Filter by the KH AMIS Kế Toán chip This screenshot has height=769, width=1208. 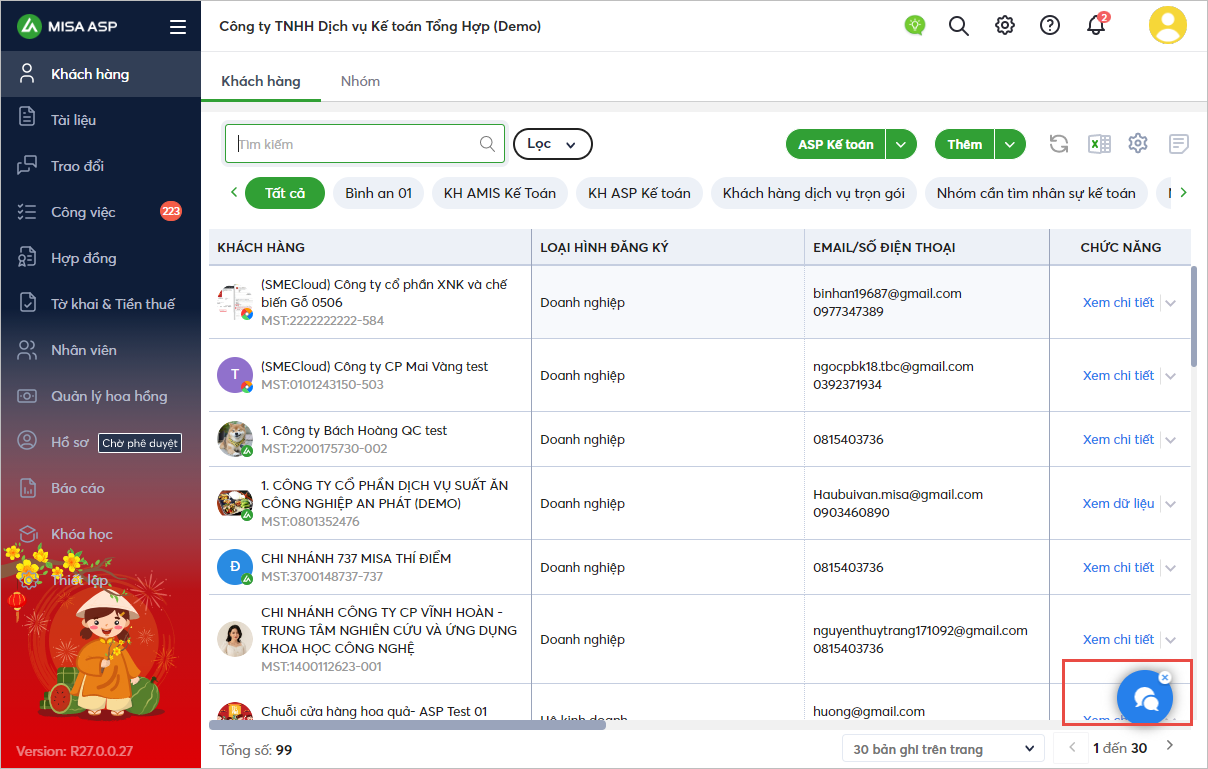(500, 193)
